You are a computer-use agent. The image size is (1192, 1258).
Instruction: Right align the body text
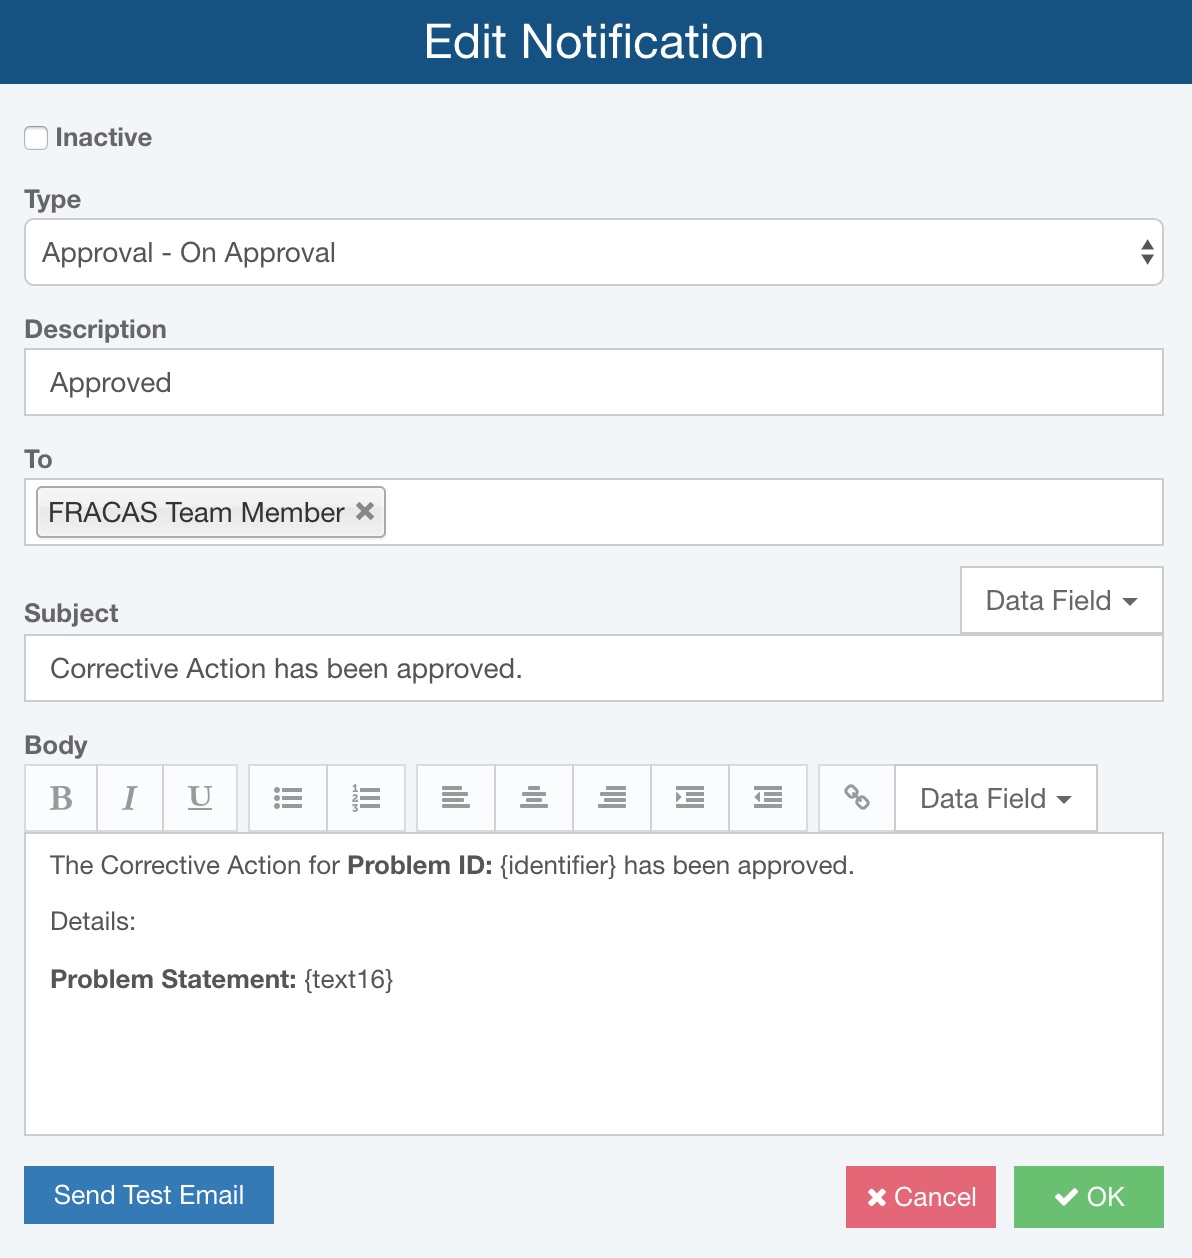point(612,798)
